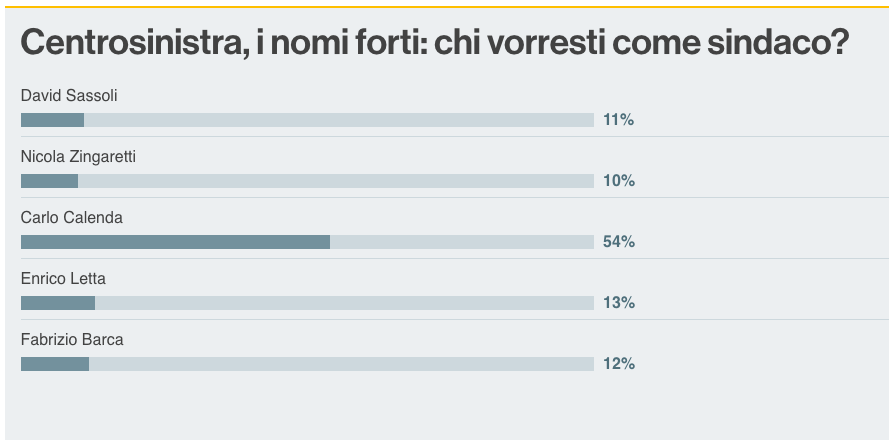This screenshot has height=446, width=889.
Task: Click the 12% value for Barca
Action: pyautogui.click(x=619, y=364)
